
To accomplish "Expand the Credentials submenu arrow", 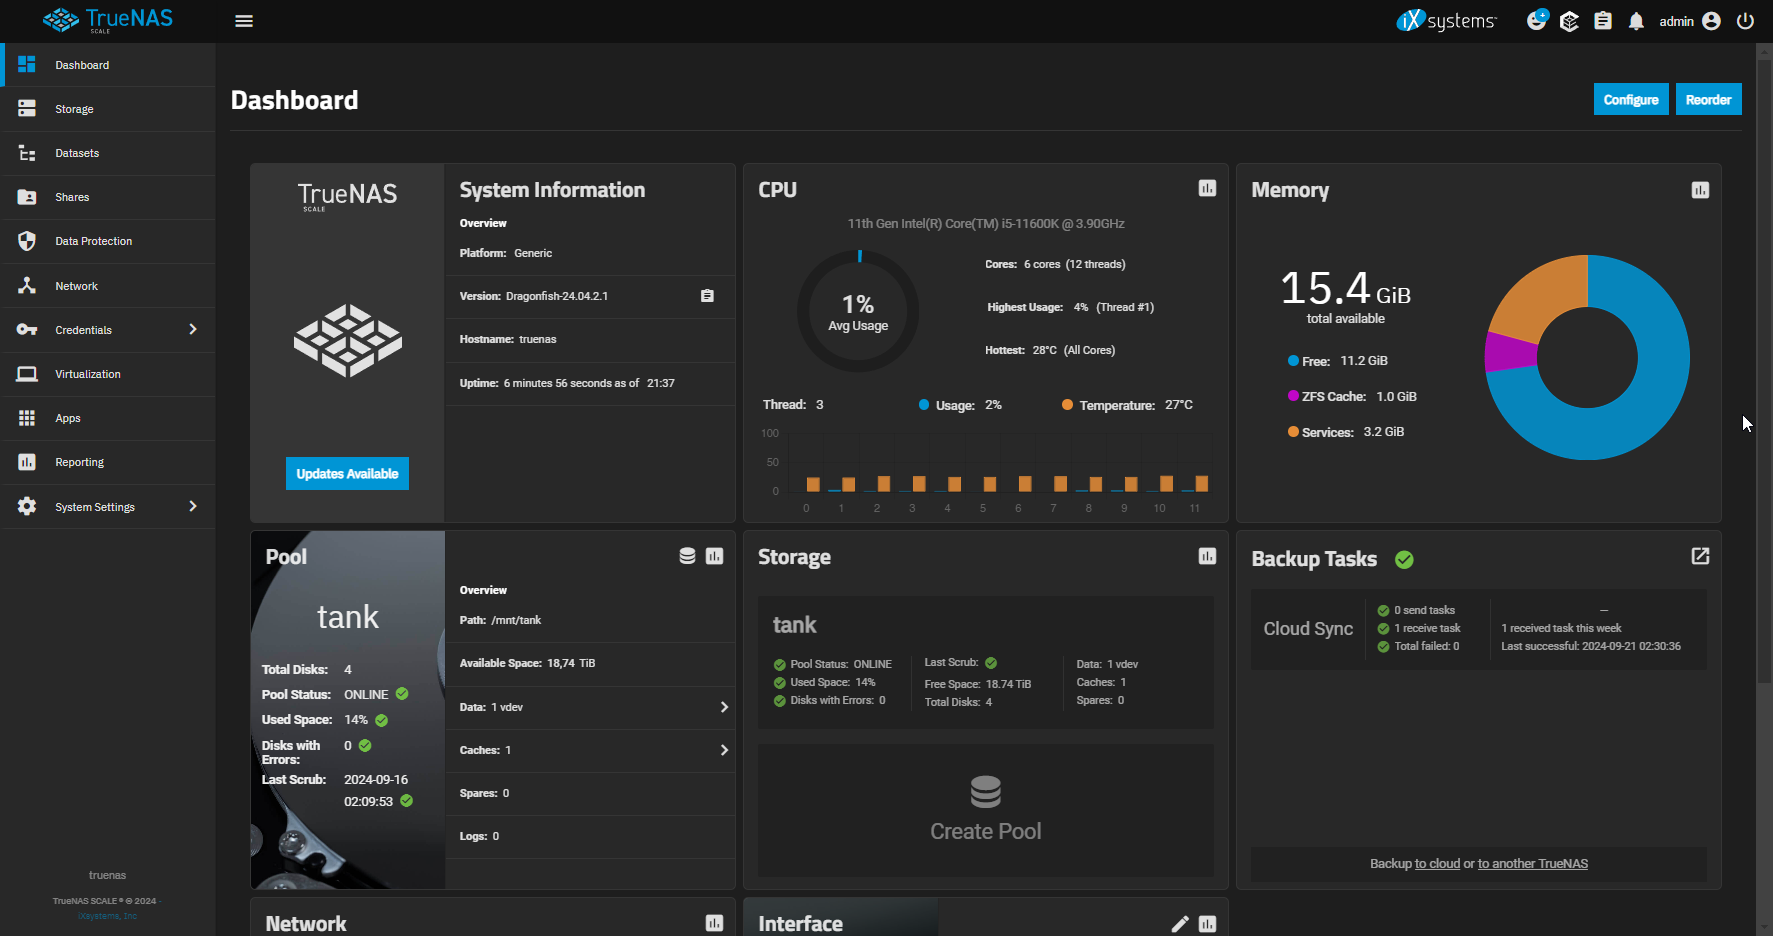I will pos(193,329).
